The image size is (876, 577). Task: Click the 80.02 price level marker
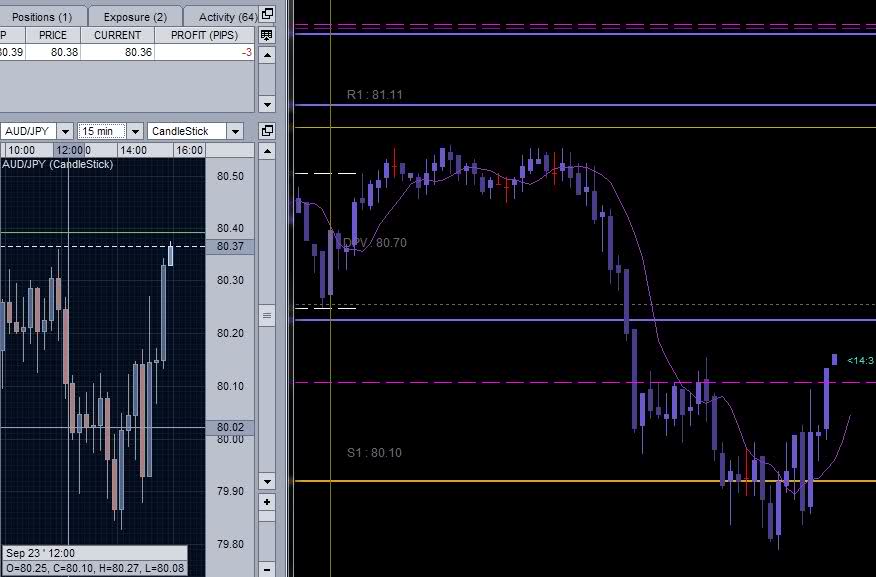(230, 427)
